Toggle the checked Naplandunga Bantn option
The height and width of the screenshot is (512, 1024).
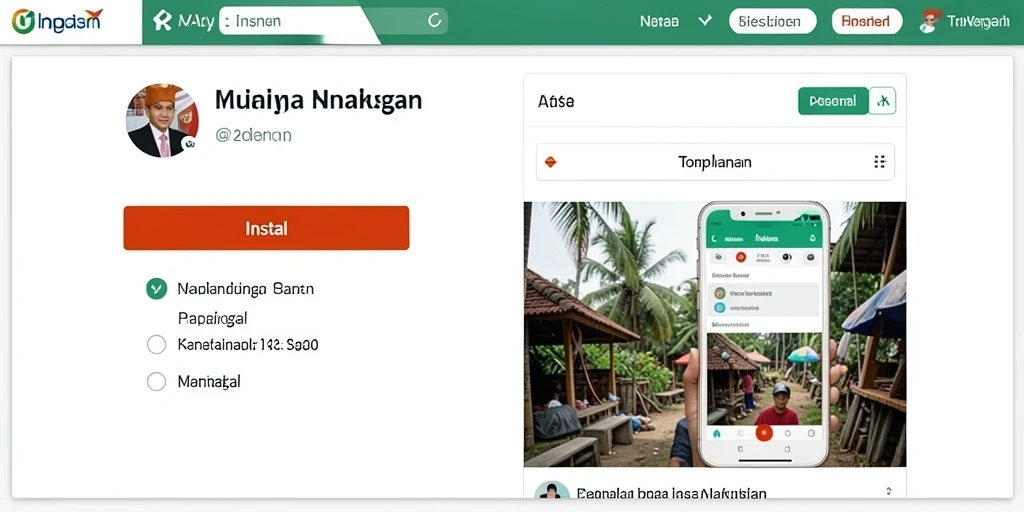[x=156, y=288]
